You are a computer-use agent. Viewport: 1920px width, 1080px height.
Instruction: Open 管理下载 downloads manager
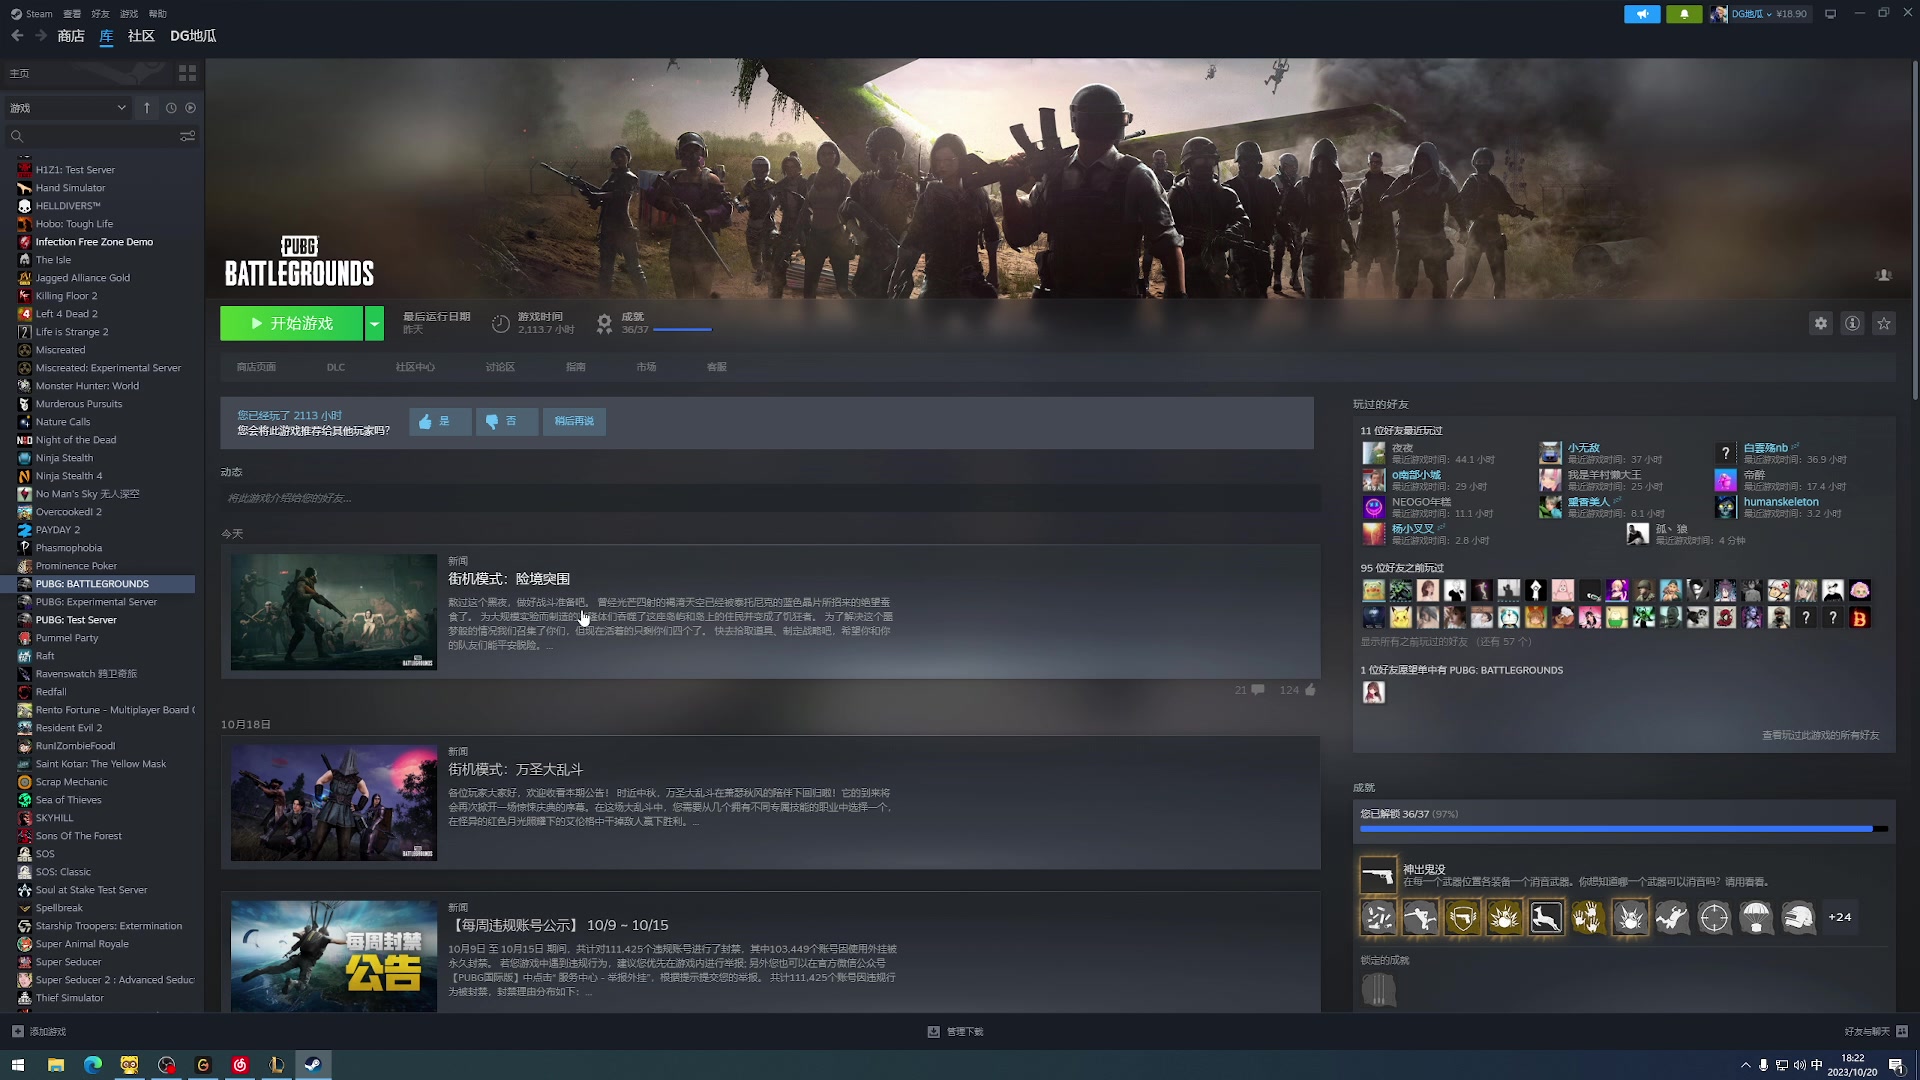pos(956,1031)
